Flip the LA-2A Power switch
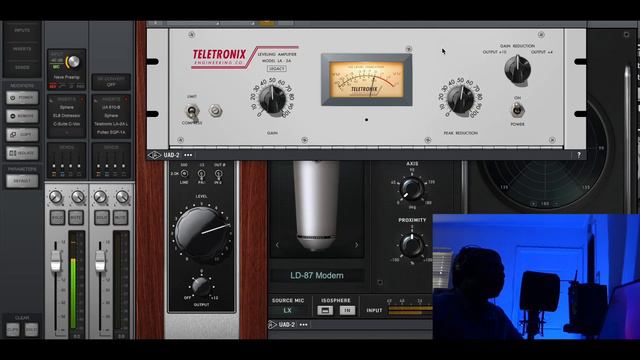The width and height of the screenshot is (640, 360). [x=518, y=110]
